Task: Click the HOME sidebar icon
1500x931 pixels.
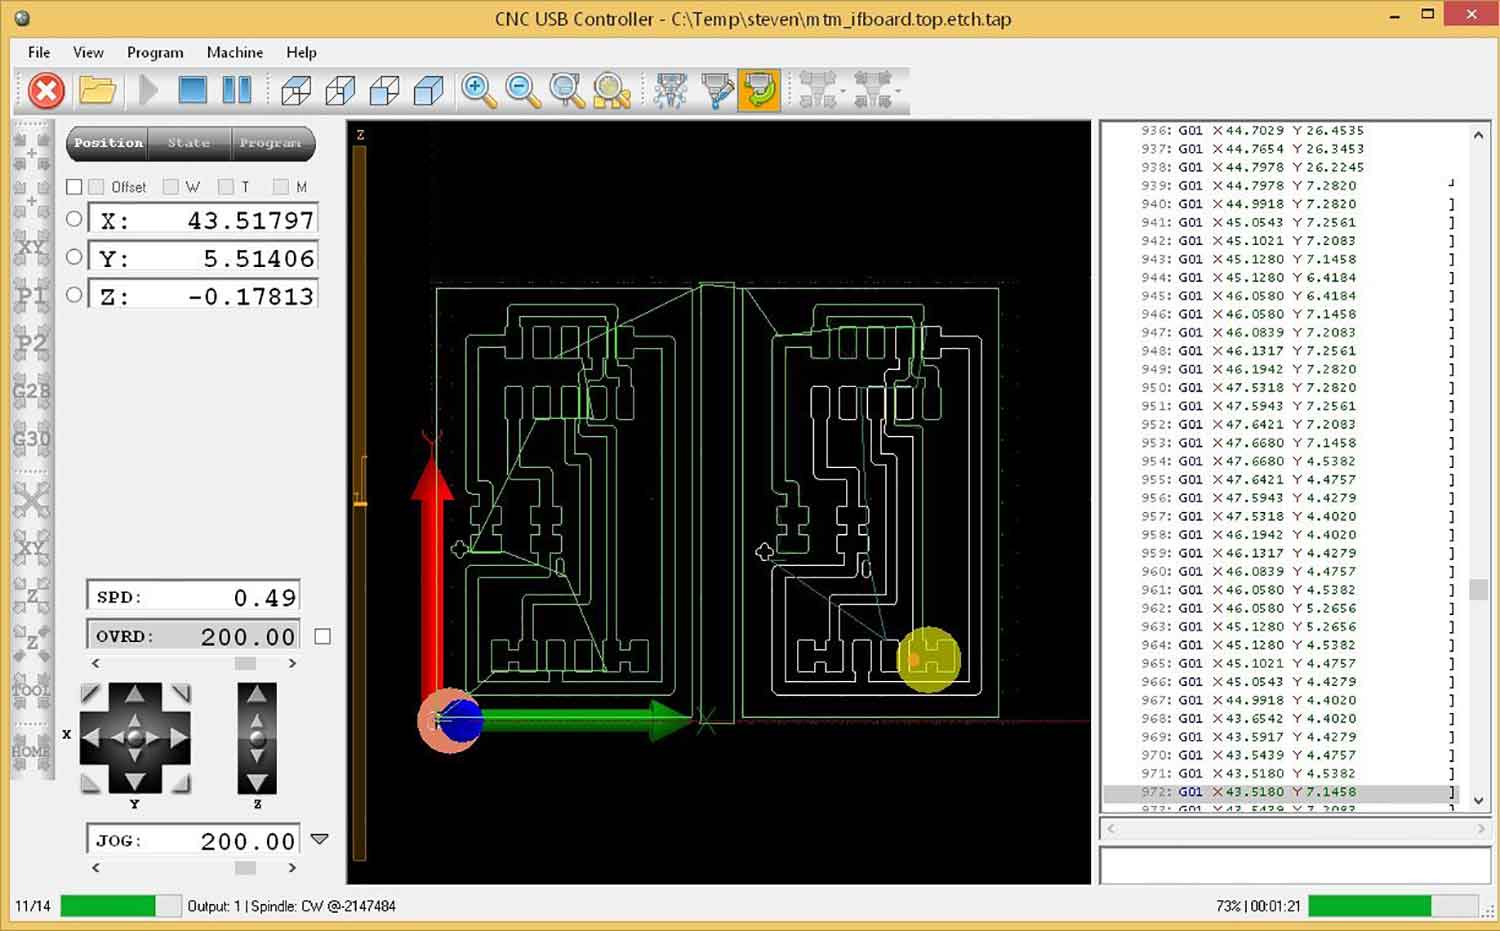Action: point(31,751)
